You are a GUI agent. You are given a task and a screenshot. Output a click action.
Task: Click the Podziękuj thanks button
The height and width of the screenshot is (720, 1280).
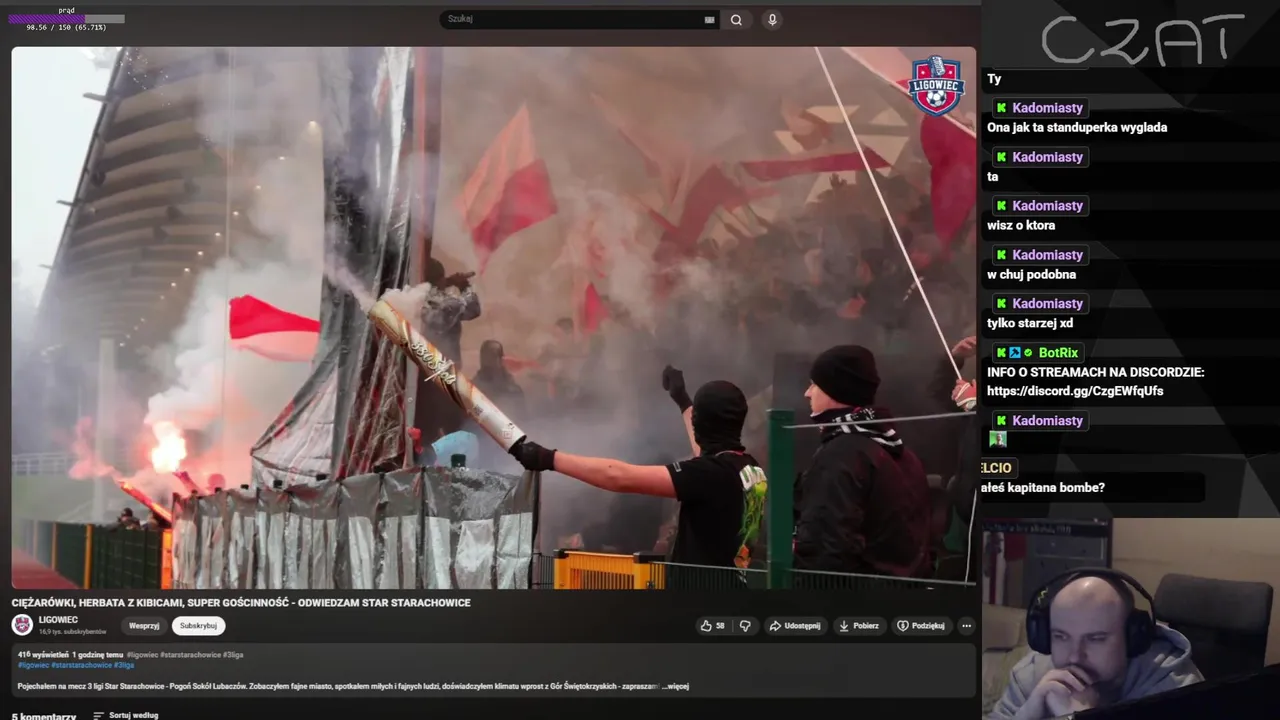pos(921,626)
